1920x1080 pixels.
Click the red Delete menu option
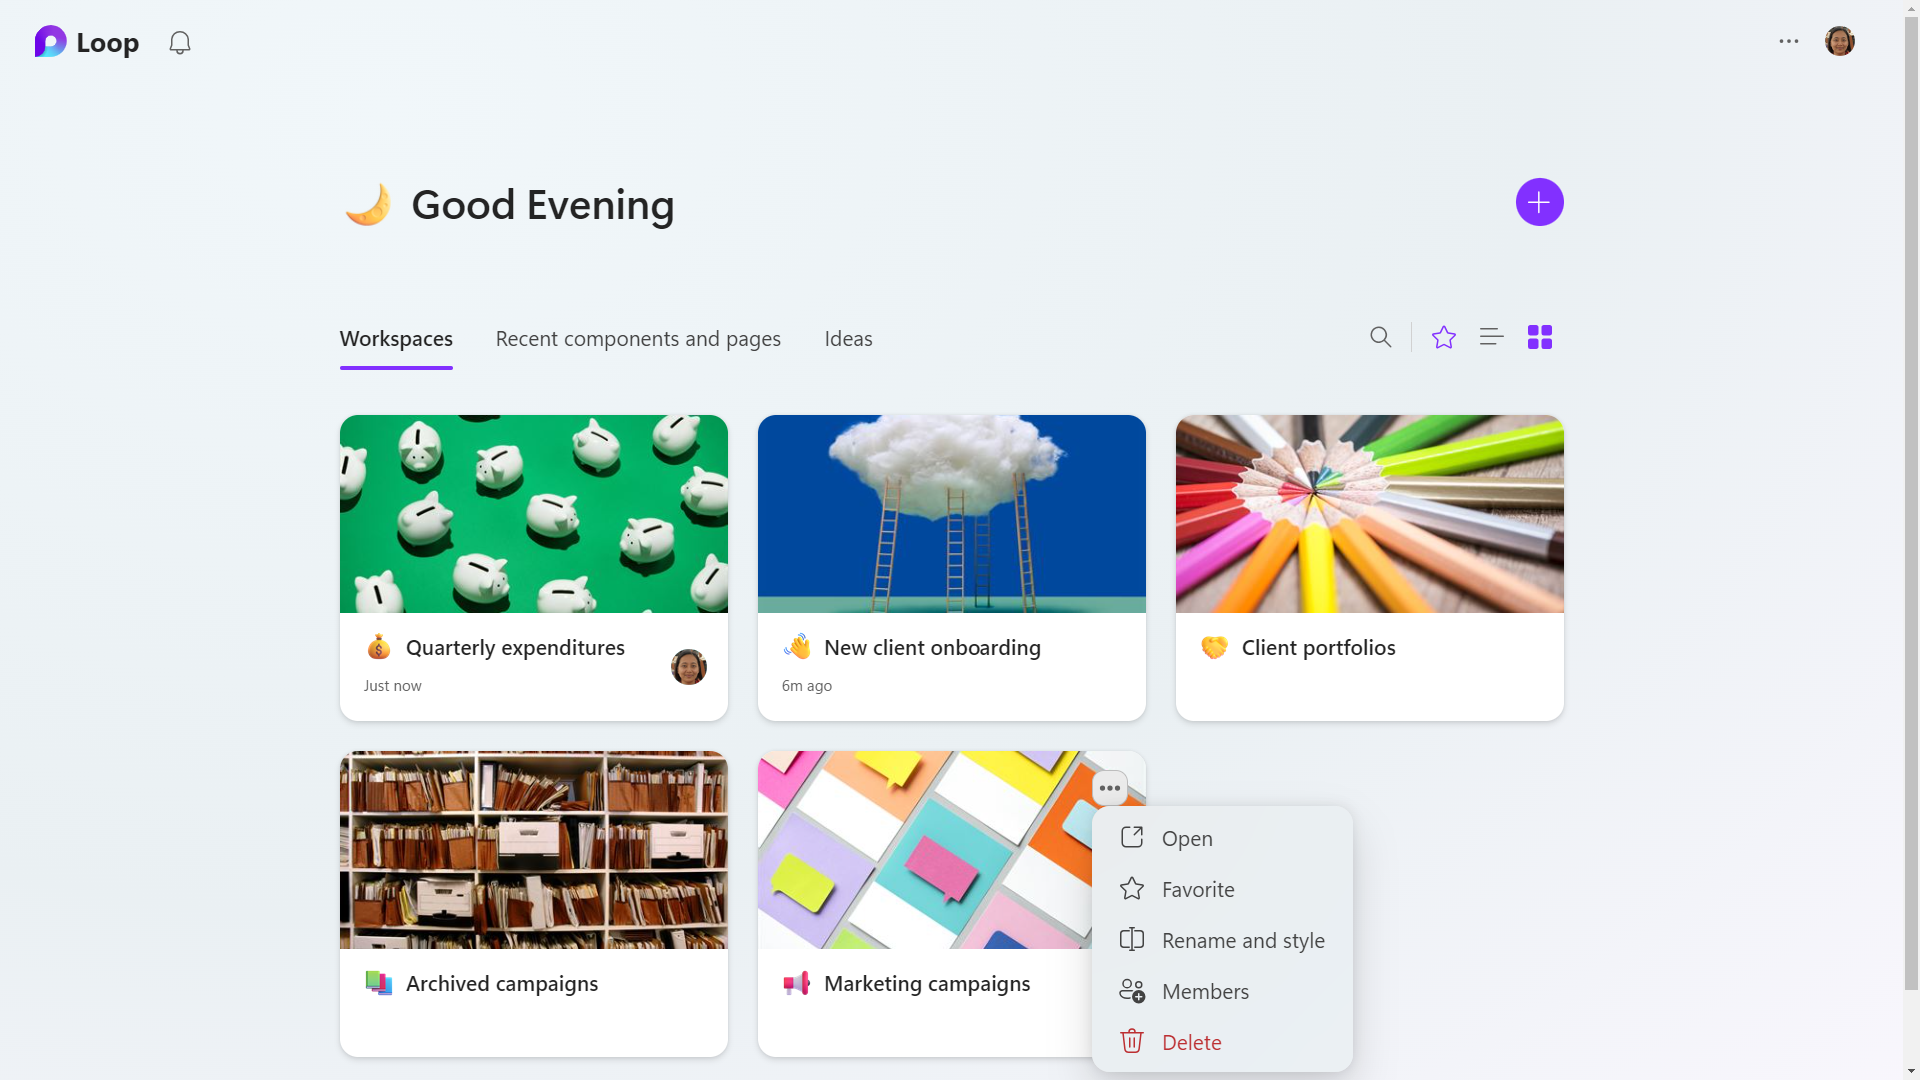[1190, 1042]
